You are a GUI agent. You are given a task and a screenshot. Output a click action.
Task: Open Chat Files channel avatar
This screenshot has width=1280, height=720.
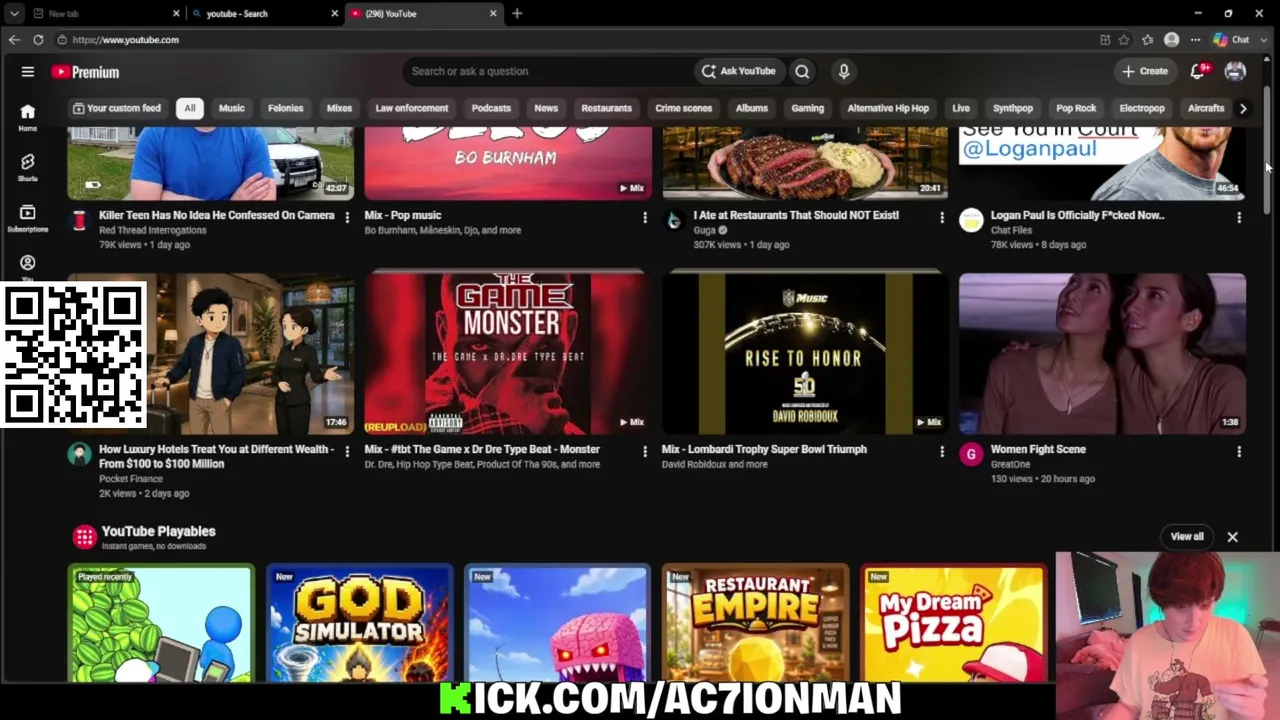971,221
